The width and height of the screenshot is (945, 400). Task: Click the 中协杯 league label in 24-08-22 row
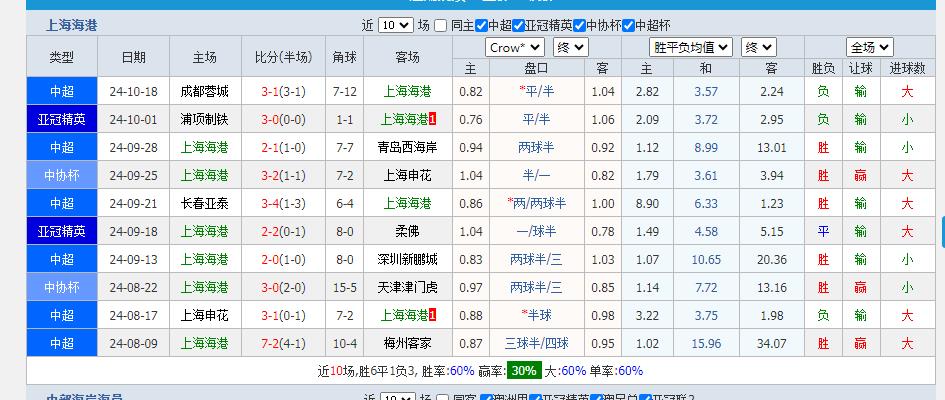click(x=62, y=287)
